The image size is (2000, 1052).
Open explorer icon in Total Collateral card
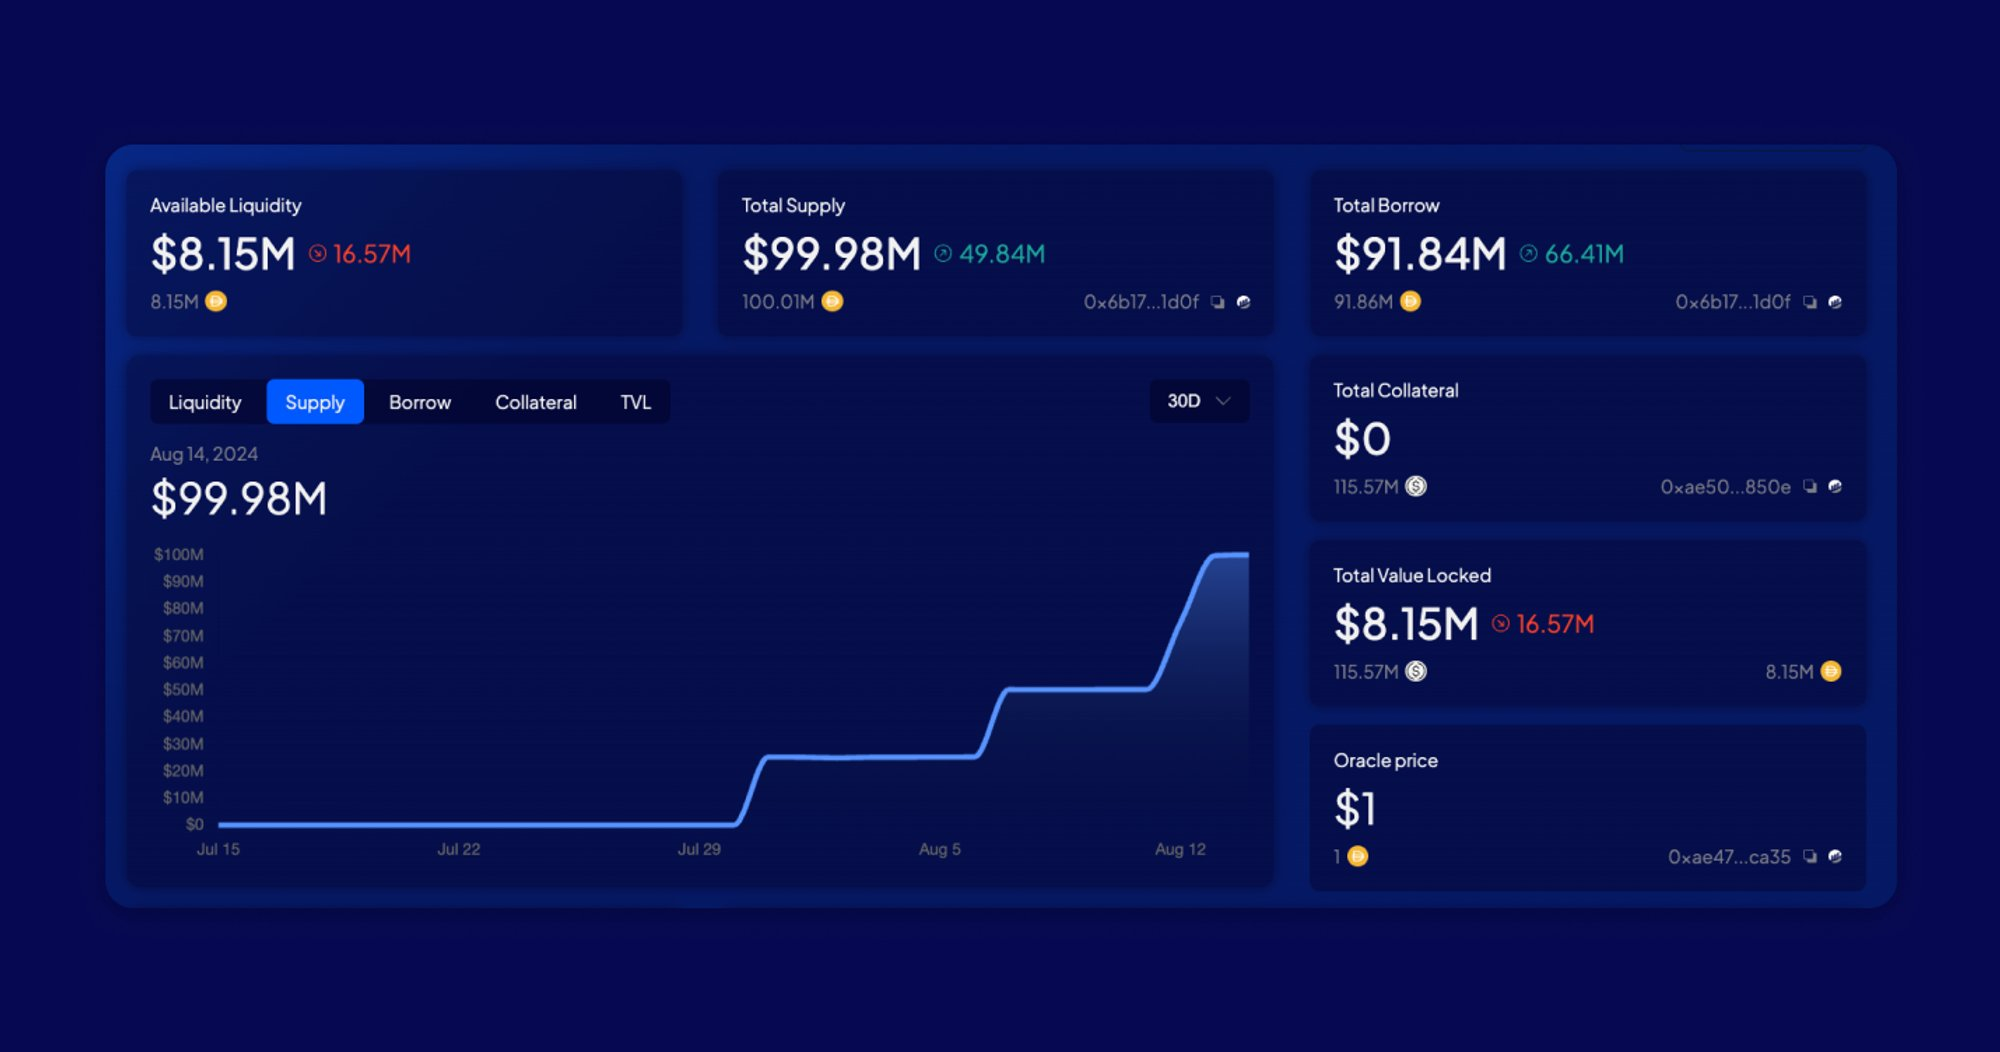1835,487
